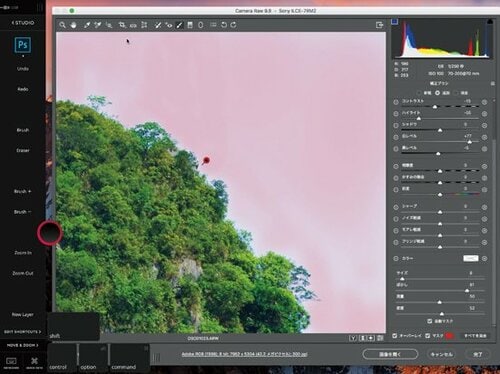The height and width of the screenshot is (374, 500).
Task: Click the Y before/after view icon
Action: click(x=353, y=338)
